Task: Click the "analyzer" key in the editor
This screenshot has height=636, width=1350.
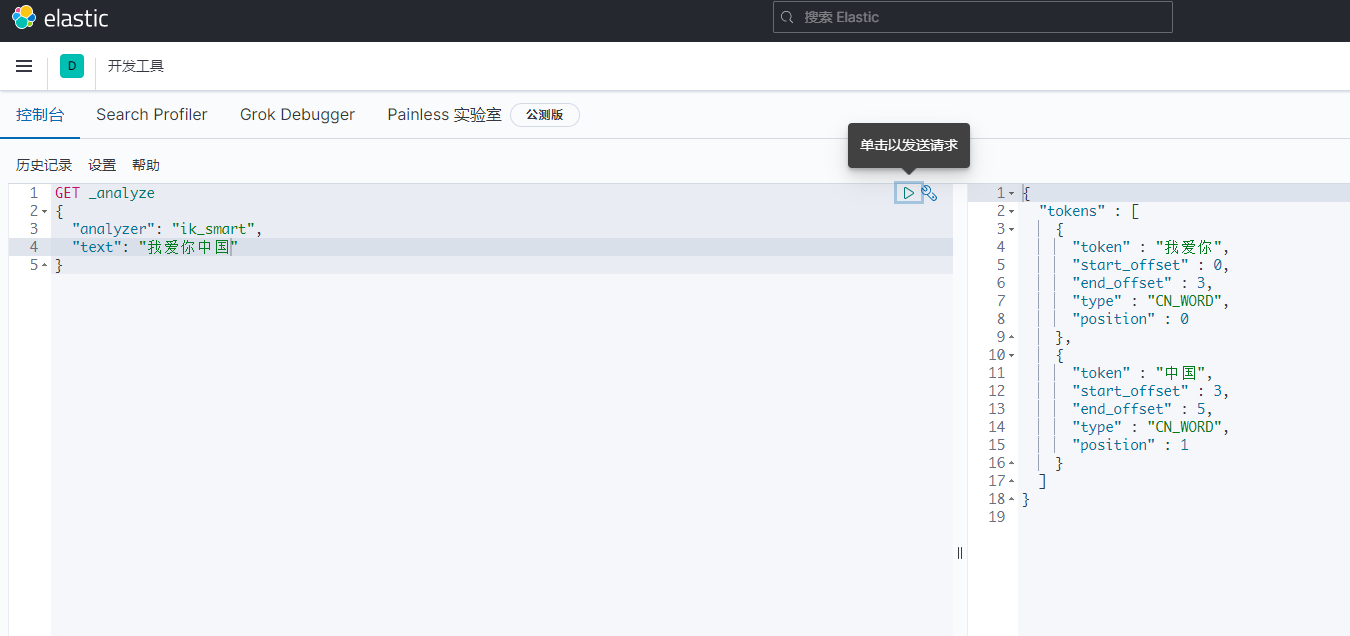Action: click(x=112, y=229)
